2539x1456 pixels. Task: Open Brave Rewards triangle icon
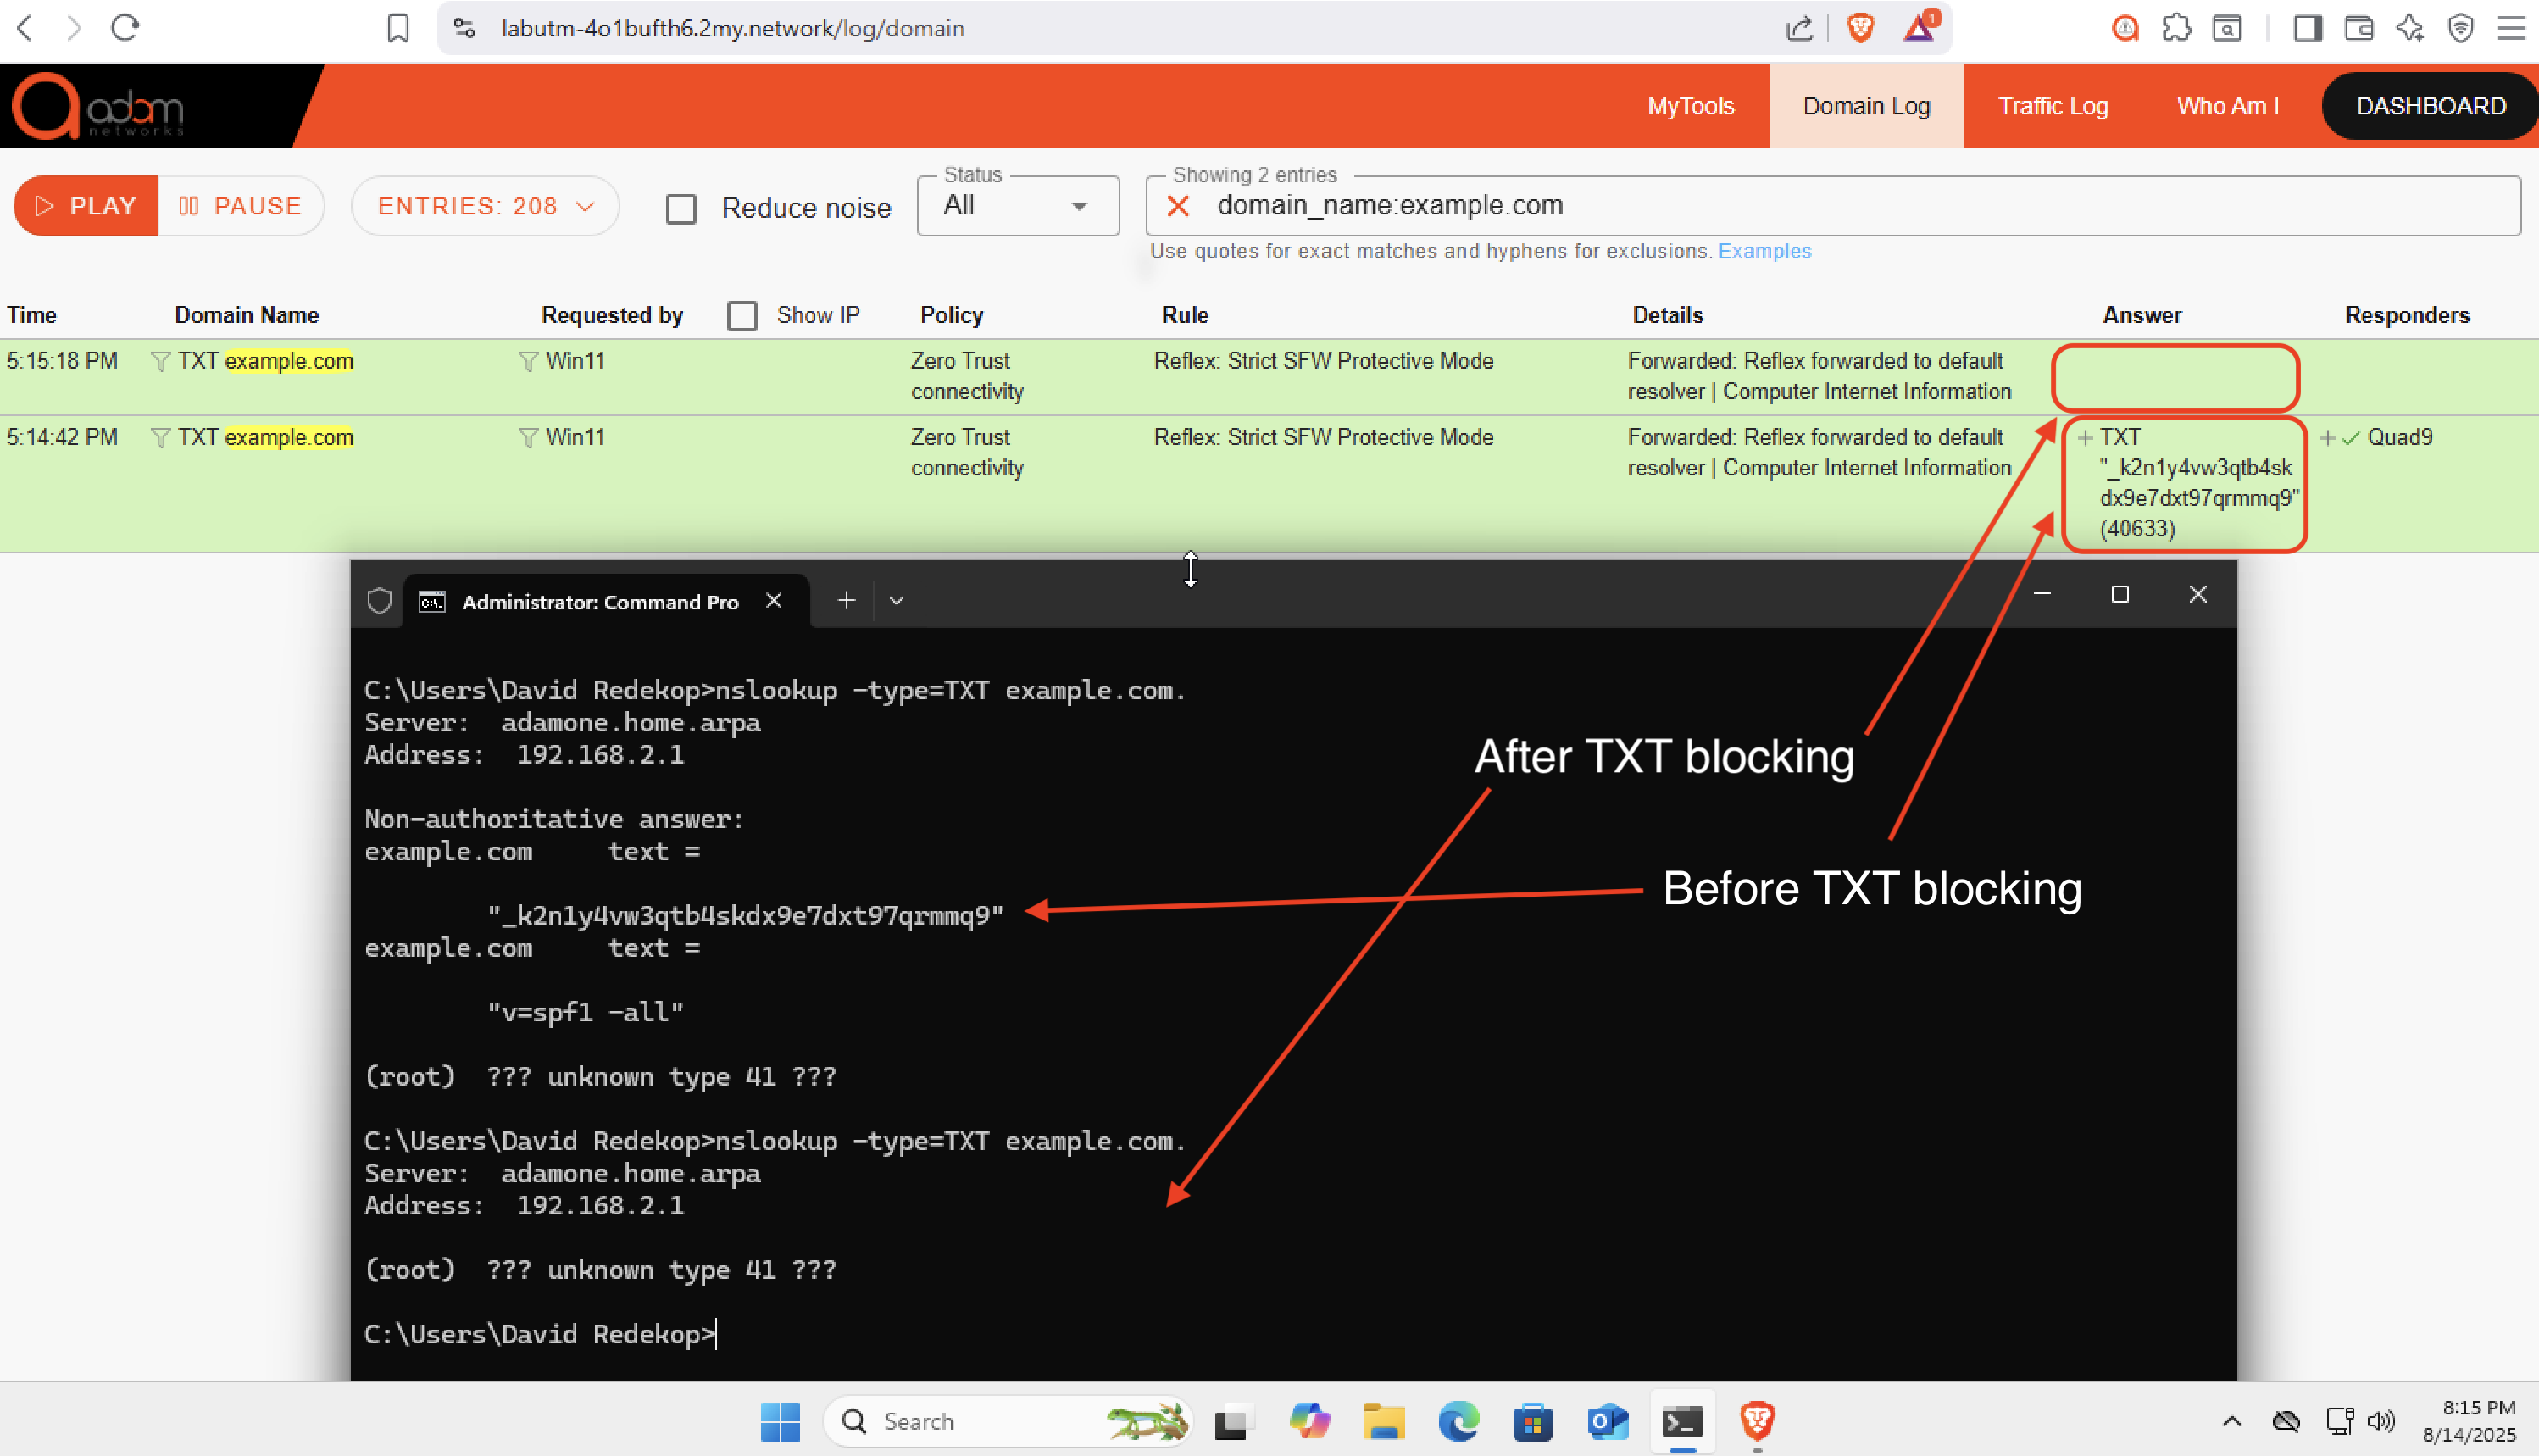point(1920,26)
